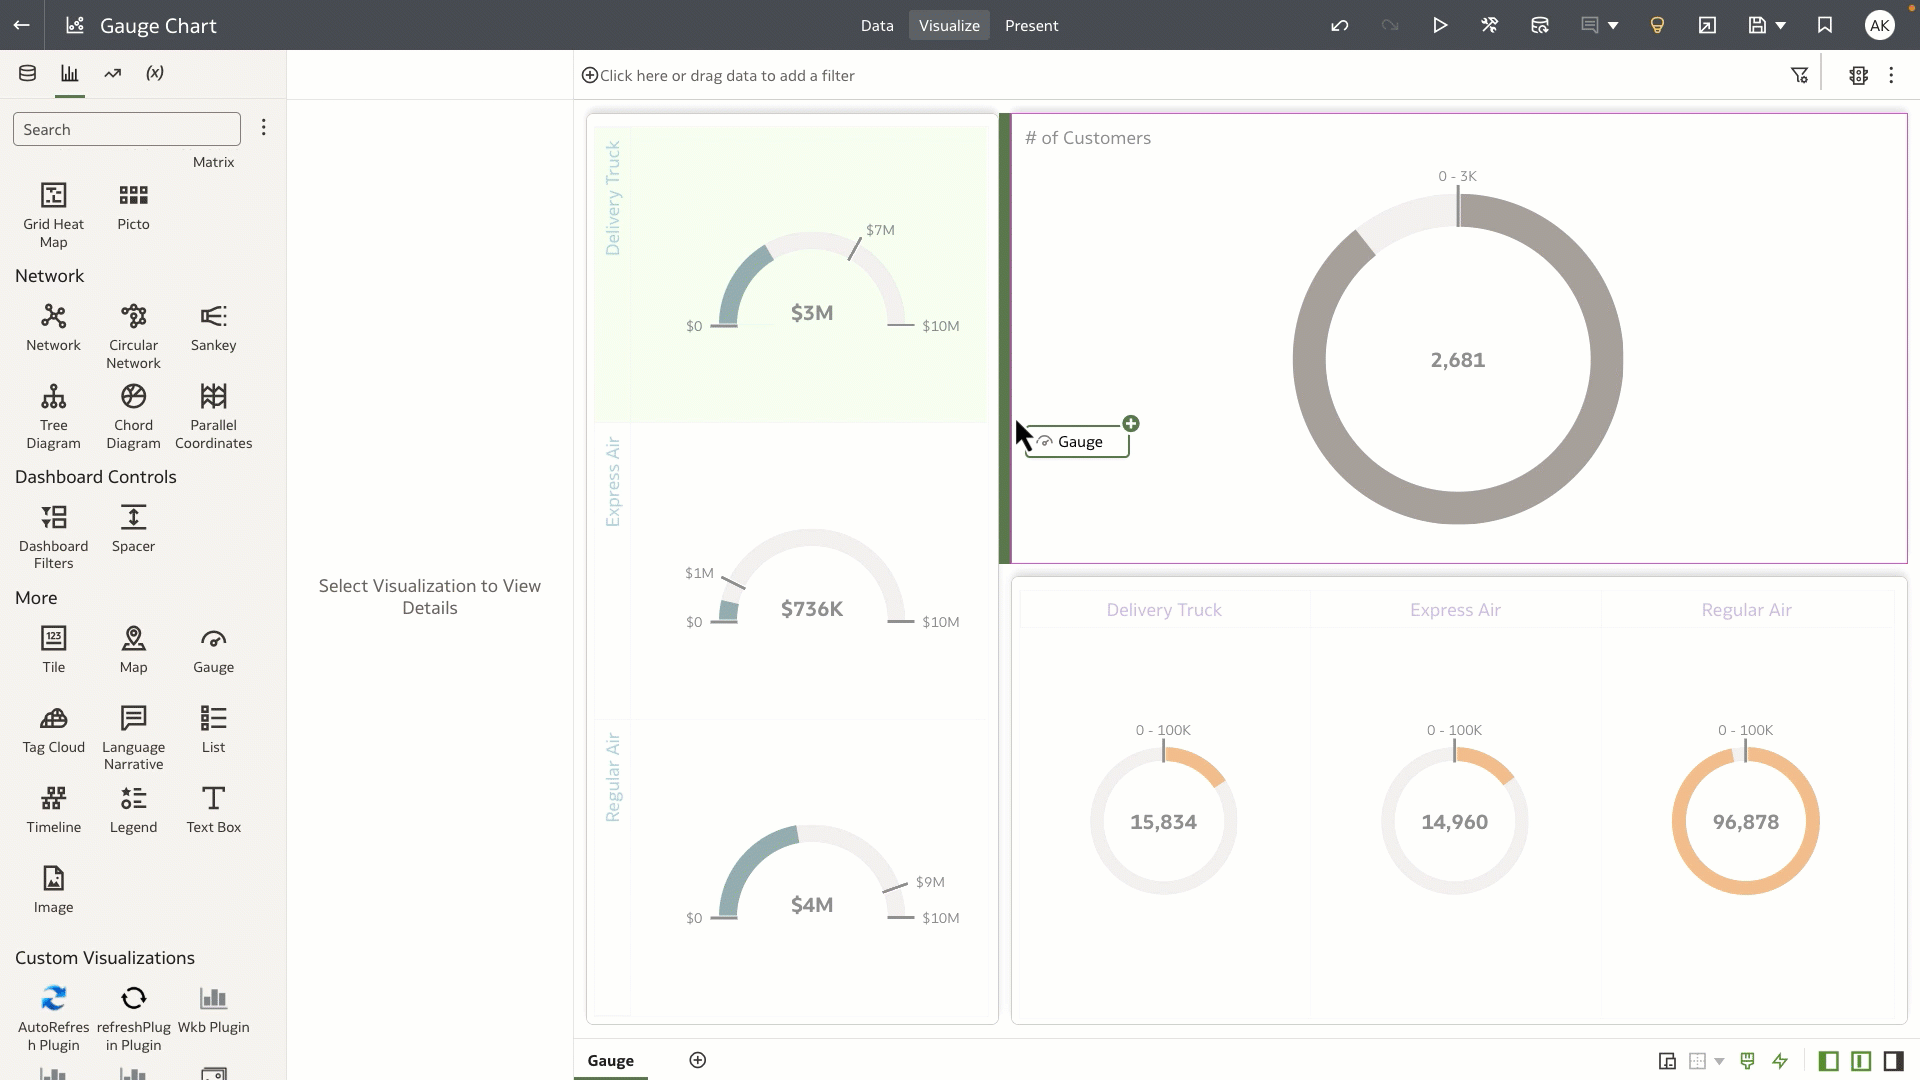Screen dimensions: 1920x1080
Task: Open Auto Insights lightbulb icon
Action: click(1657, 25)
